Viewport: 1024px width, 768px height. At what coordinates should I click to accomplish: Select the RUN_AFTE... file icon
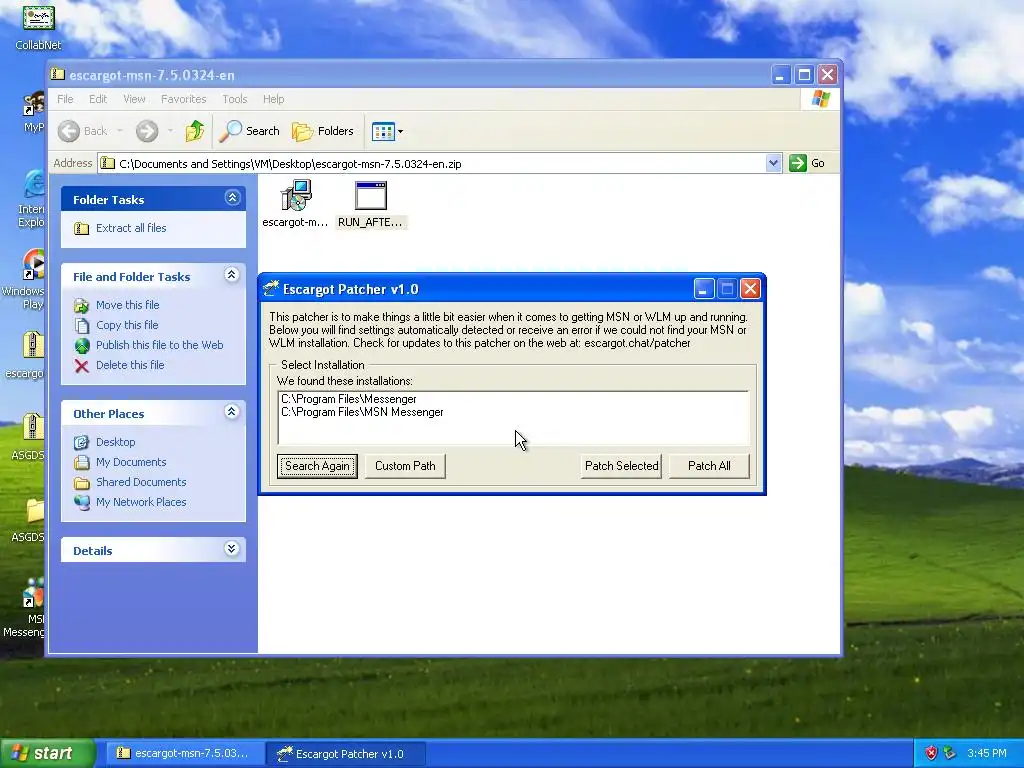tap(370, 195)
